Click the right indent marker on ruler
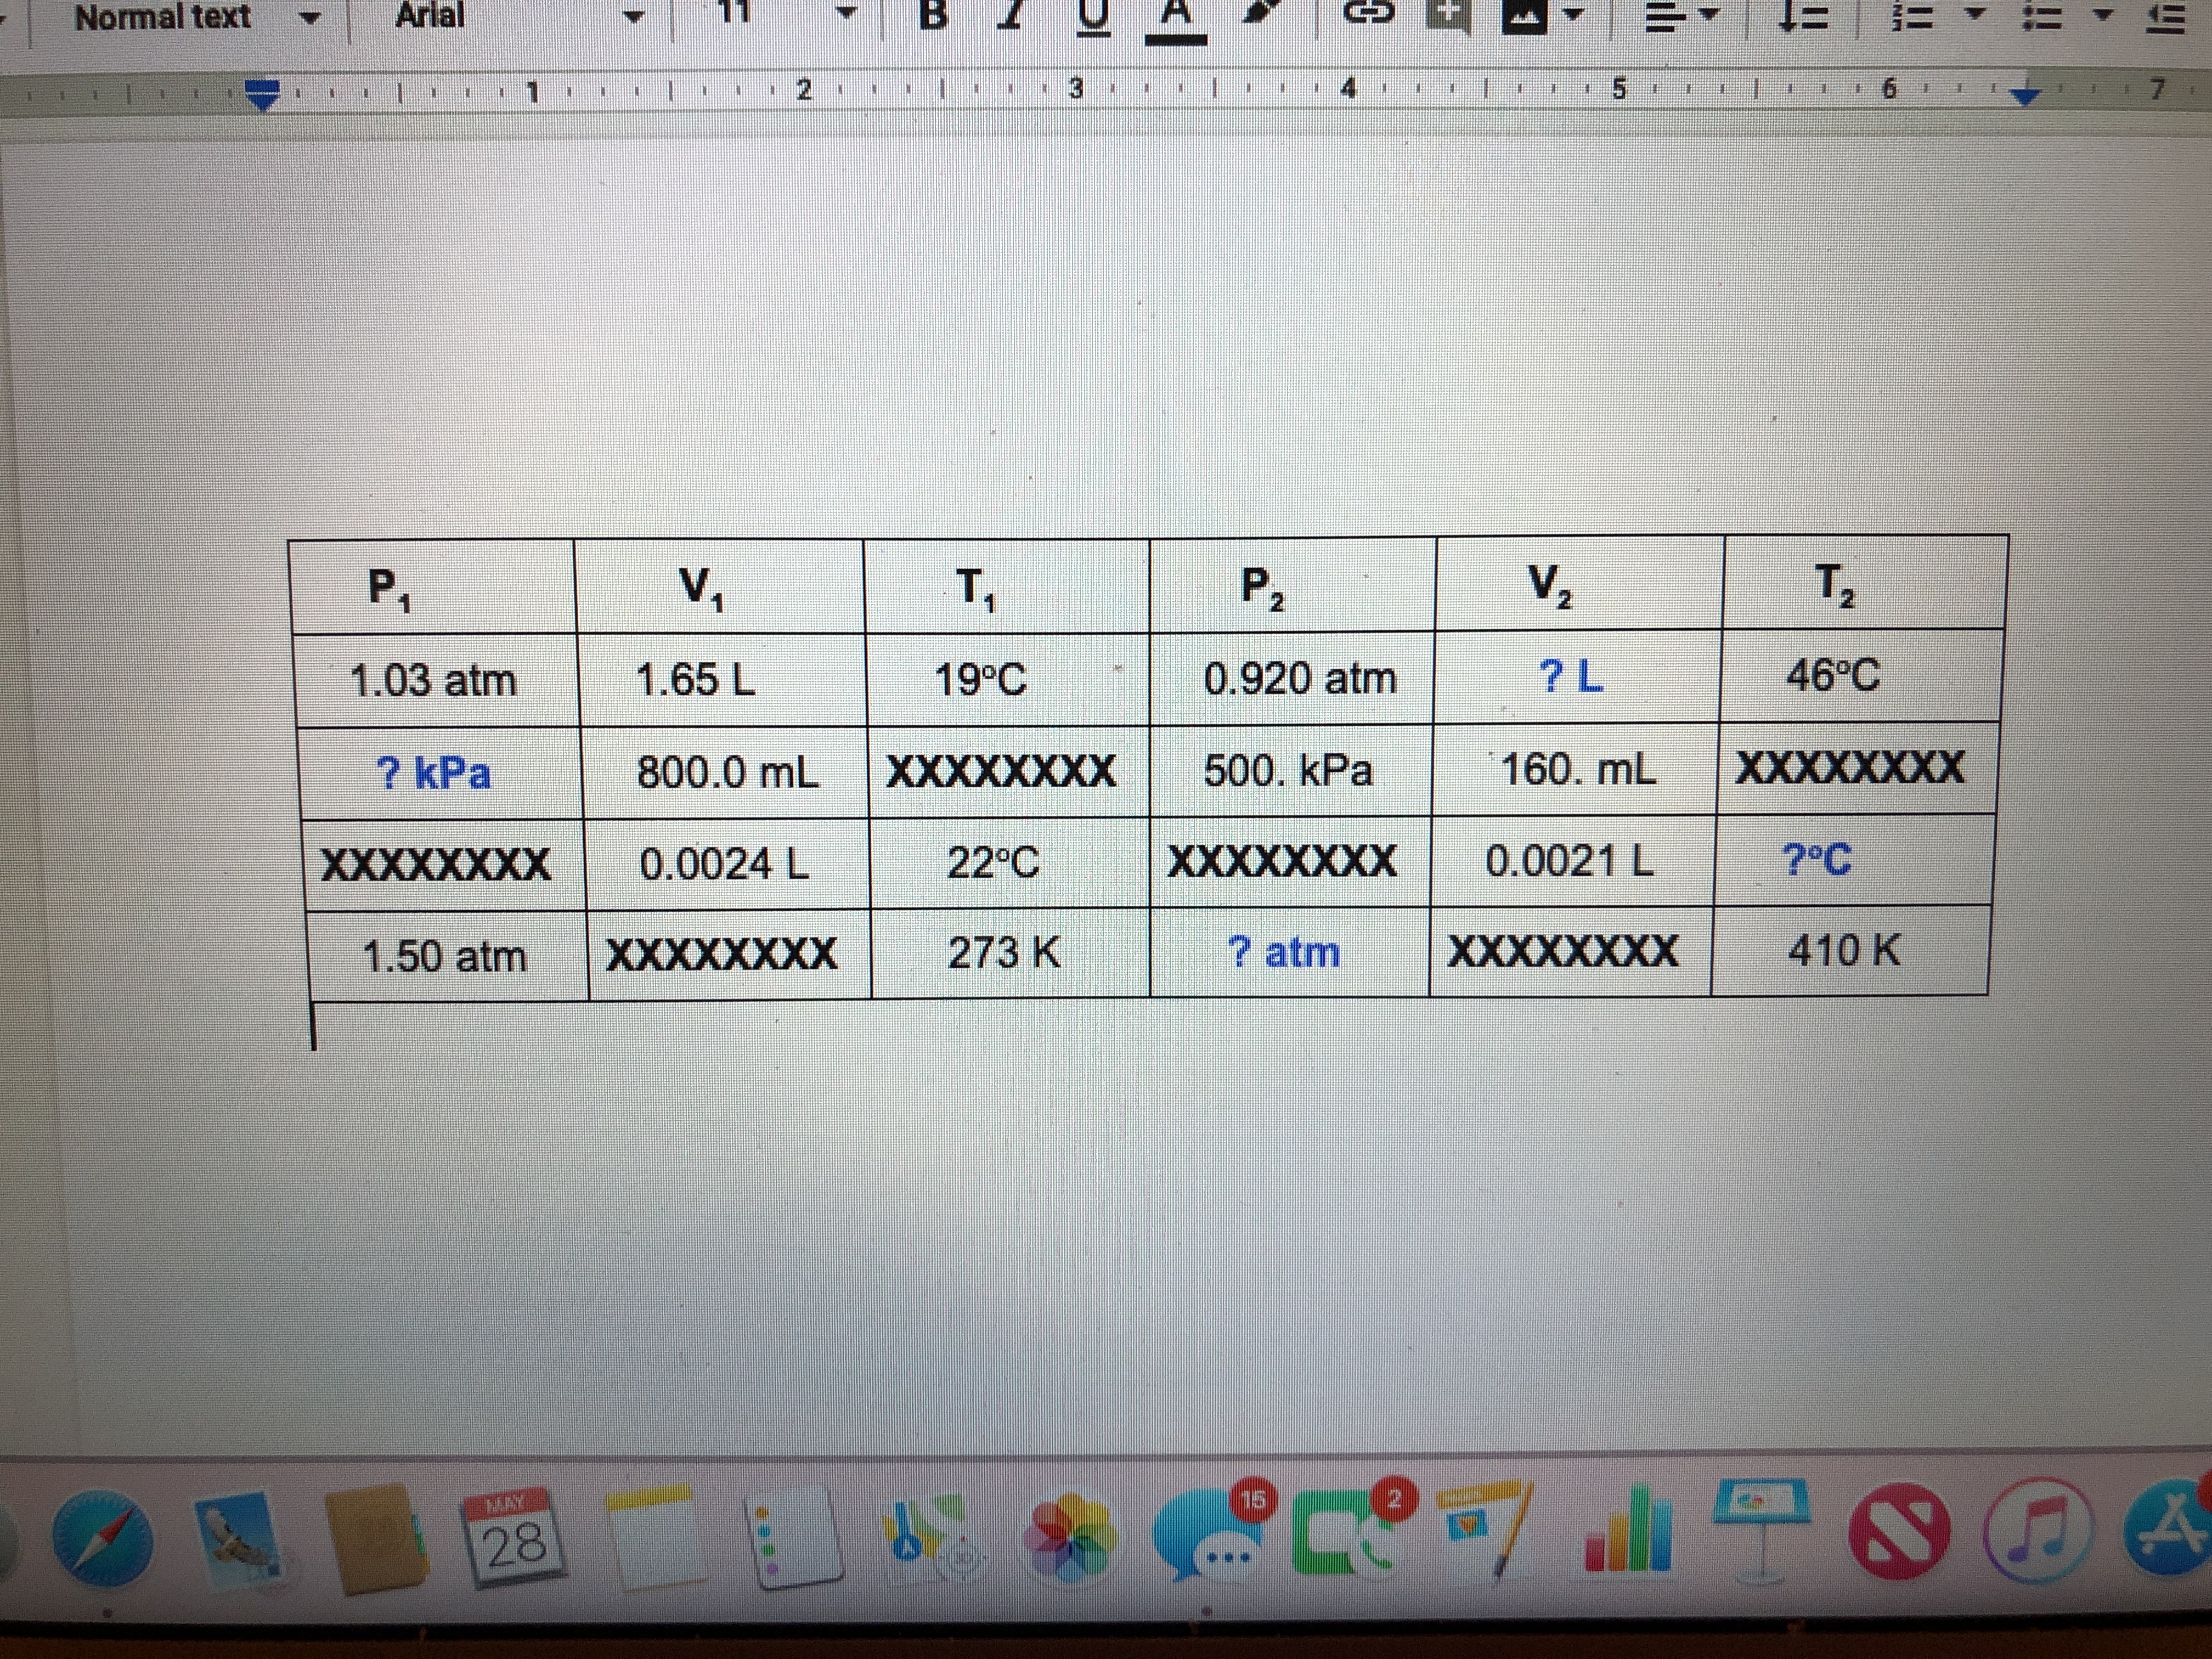This screenshot has height=1659, width=2212. click(x=2025, y=96)
